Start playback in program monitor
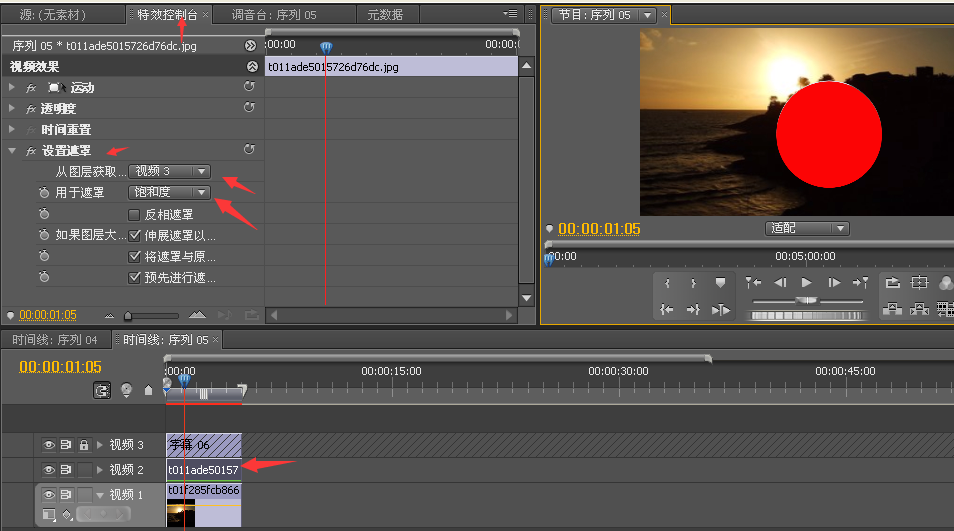The height and width of the screenshot is (531, 954). coord(806,282)
